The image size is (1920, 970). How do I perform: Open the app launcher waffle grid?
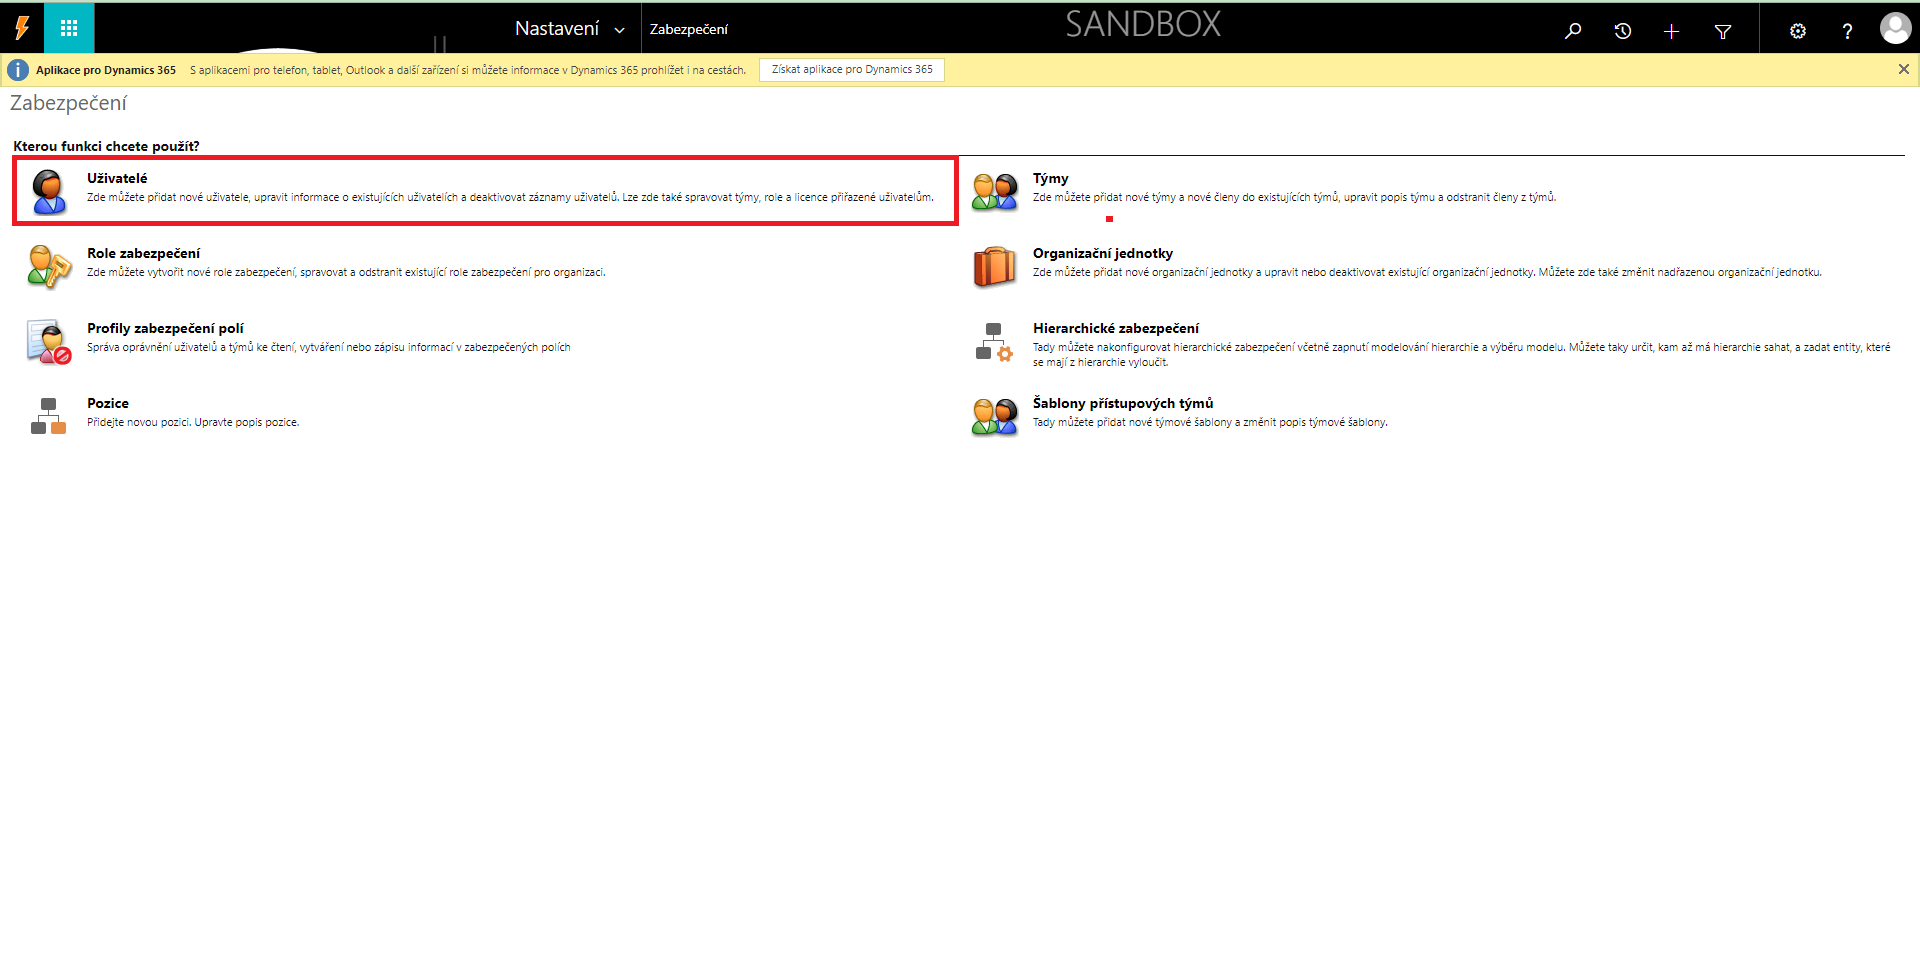tap(69, 29)
